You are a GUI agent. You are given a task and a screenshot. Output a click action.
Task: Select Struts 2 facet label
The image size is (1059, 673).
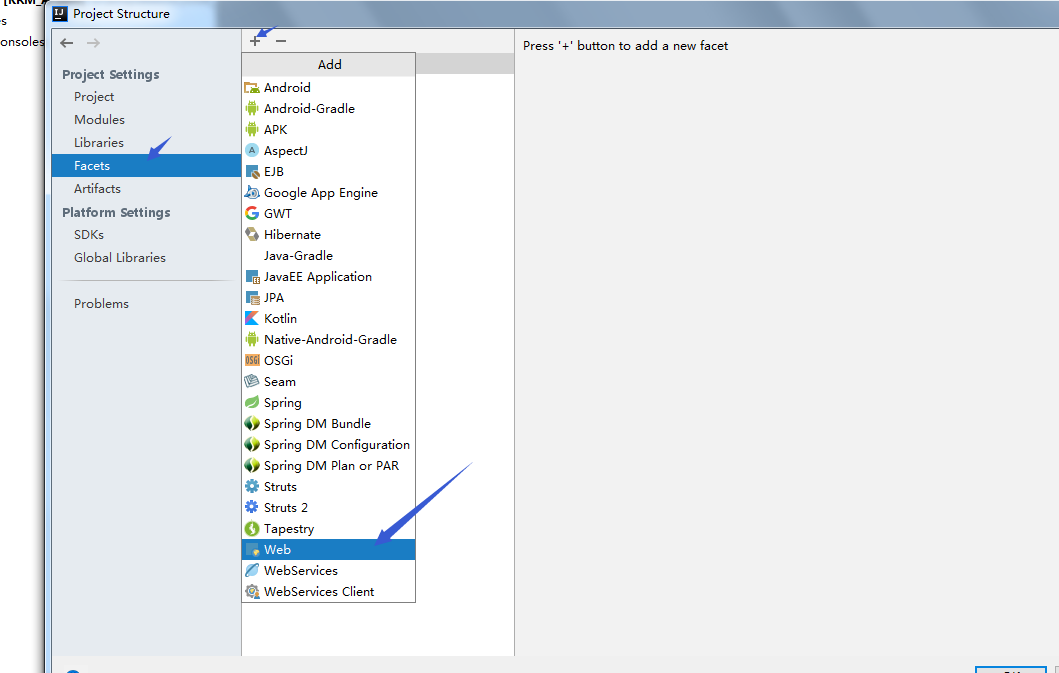[x=286, y=508]
